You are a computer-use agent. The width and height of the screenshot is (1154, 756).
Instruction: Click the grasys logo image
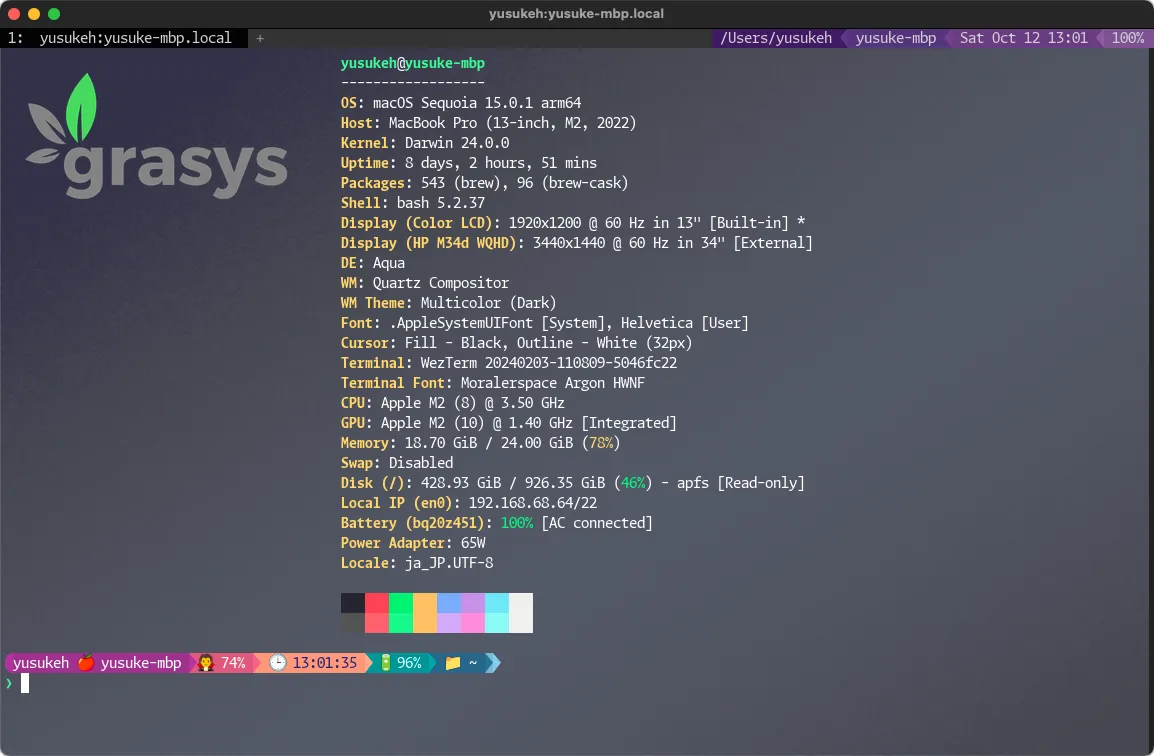156,136
